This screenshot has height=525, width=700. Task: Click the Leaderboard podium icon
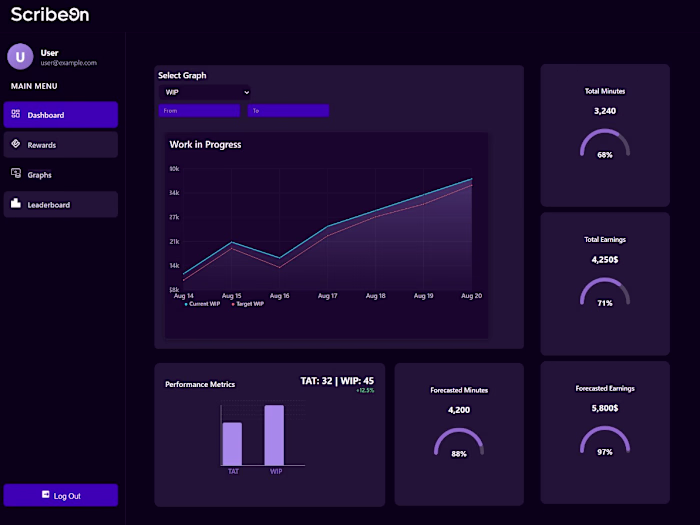16,203
